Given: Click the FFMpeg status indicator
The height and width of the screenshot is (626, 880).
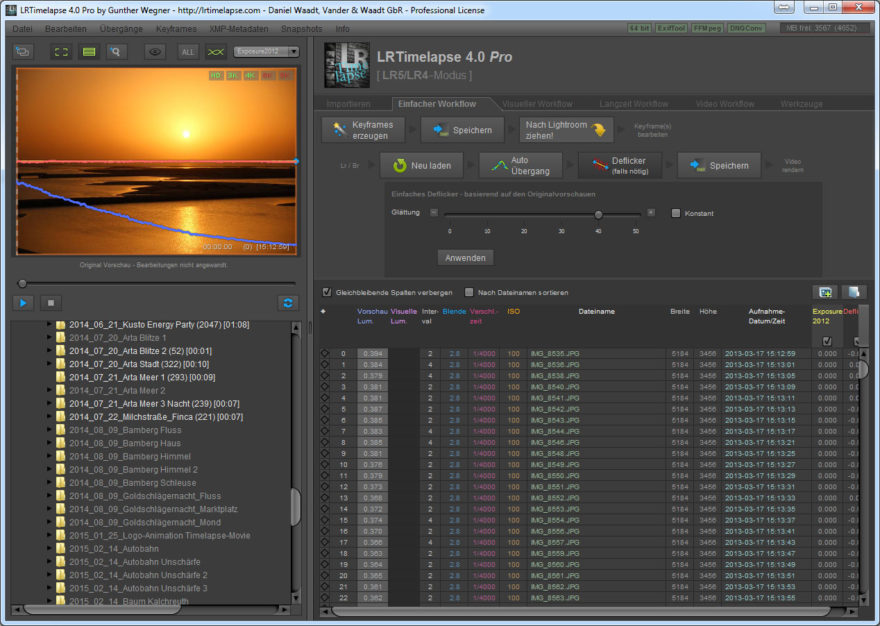Looking at the screenshot, I should (x=707, y=28).
